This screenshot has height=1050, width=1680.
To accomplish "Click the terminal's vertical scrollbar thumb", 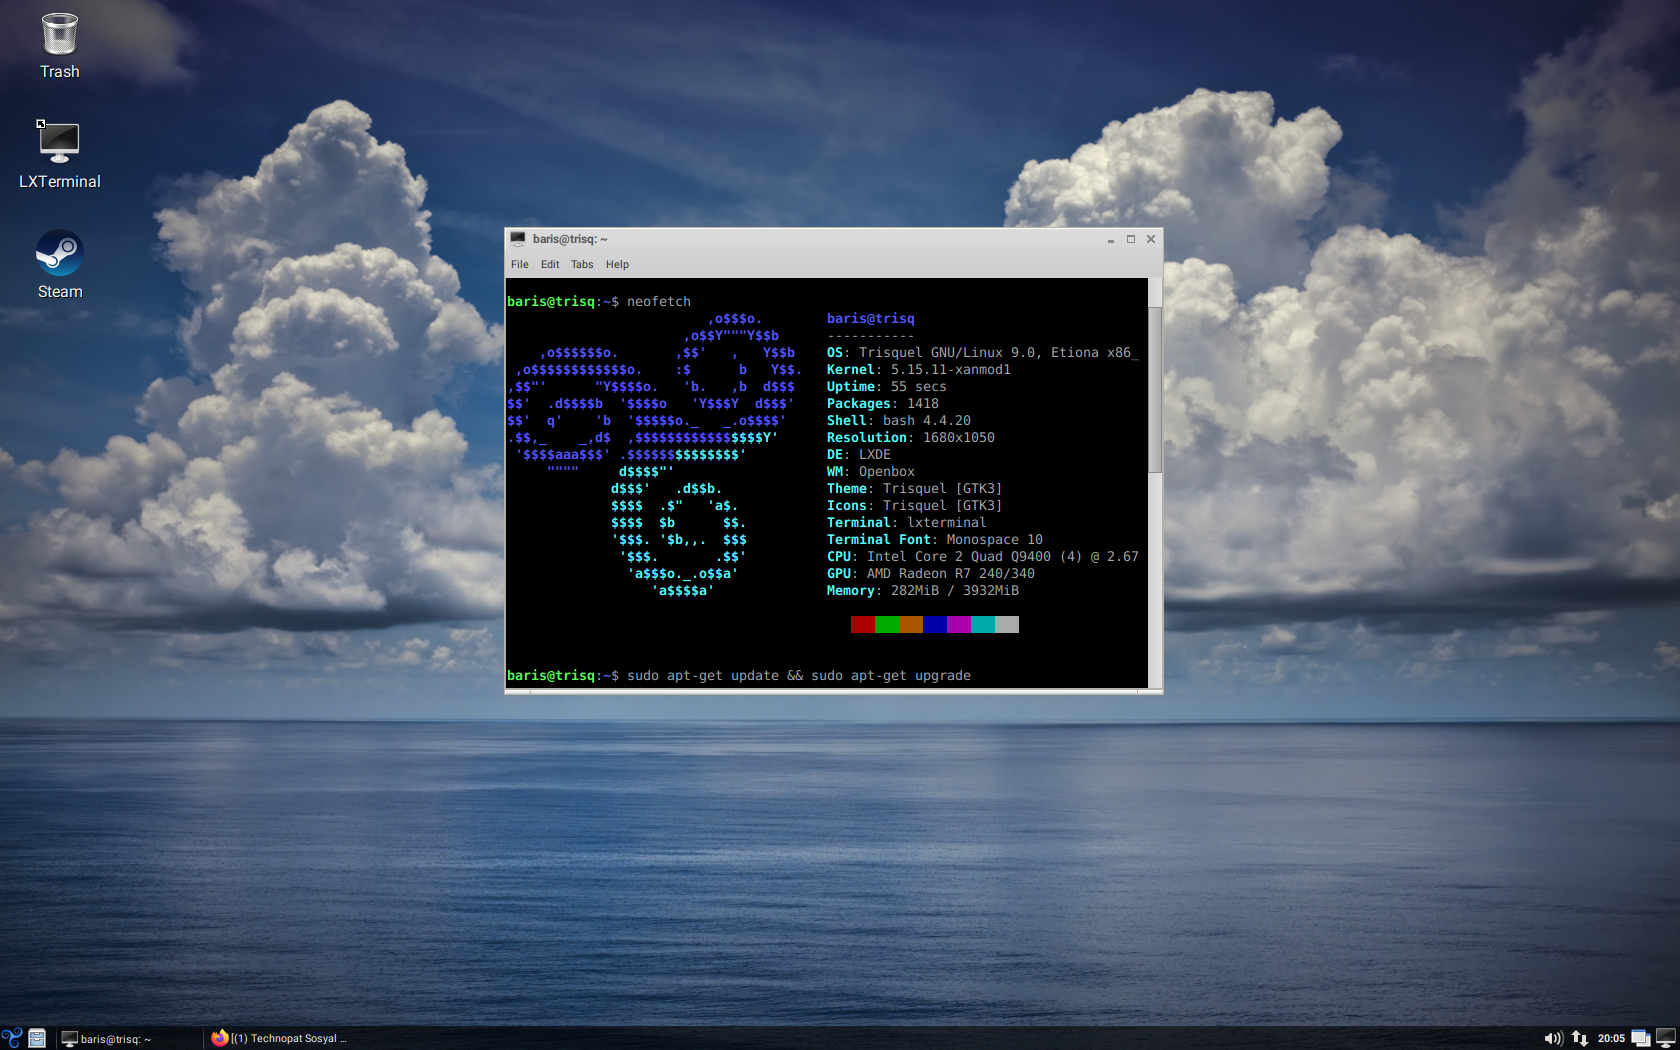I will click(x=1155, y=390).
